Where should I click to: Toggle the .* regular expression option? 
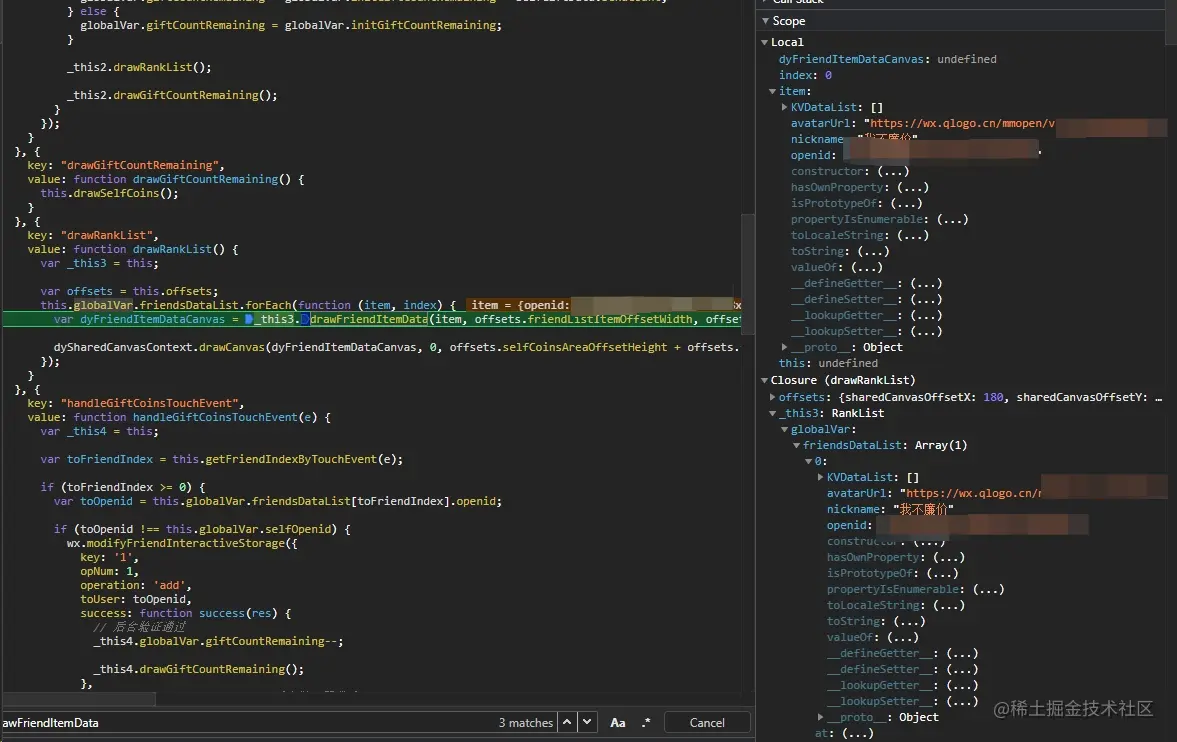pyautogui.click(x=646, y=722)
